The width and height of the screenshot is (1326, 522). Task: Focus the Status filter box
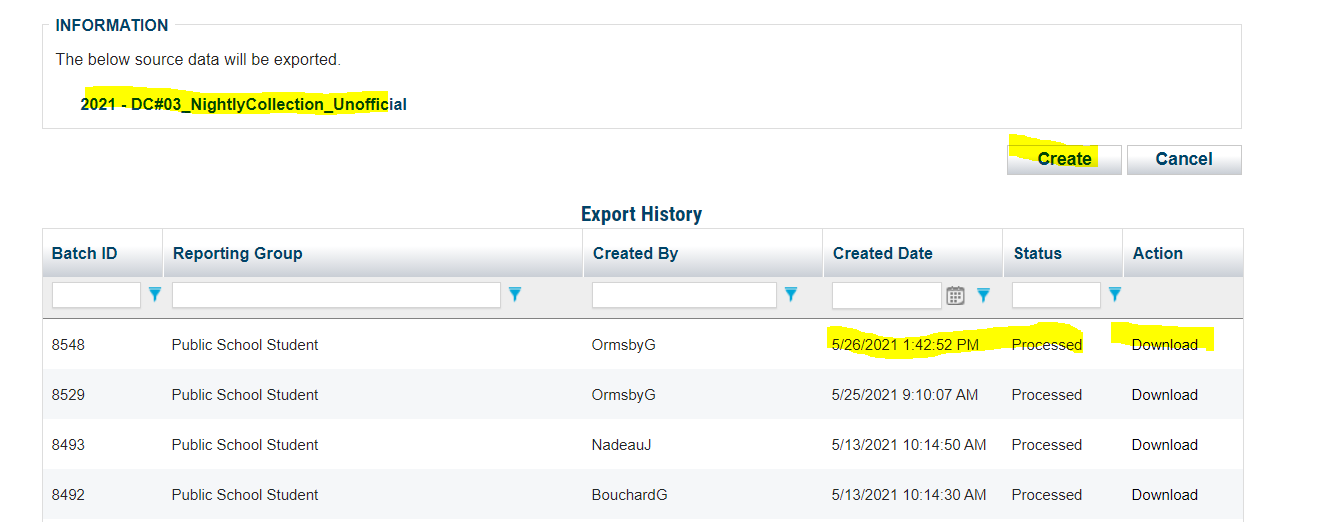pyautogui.click(x=1056, y=295)
